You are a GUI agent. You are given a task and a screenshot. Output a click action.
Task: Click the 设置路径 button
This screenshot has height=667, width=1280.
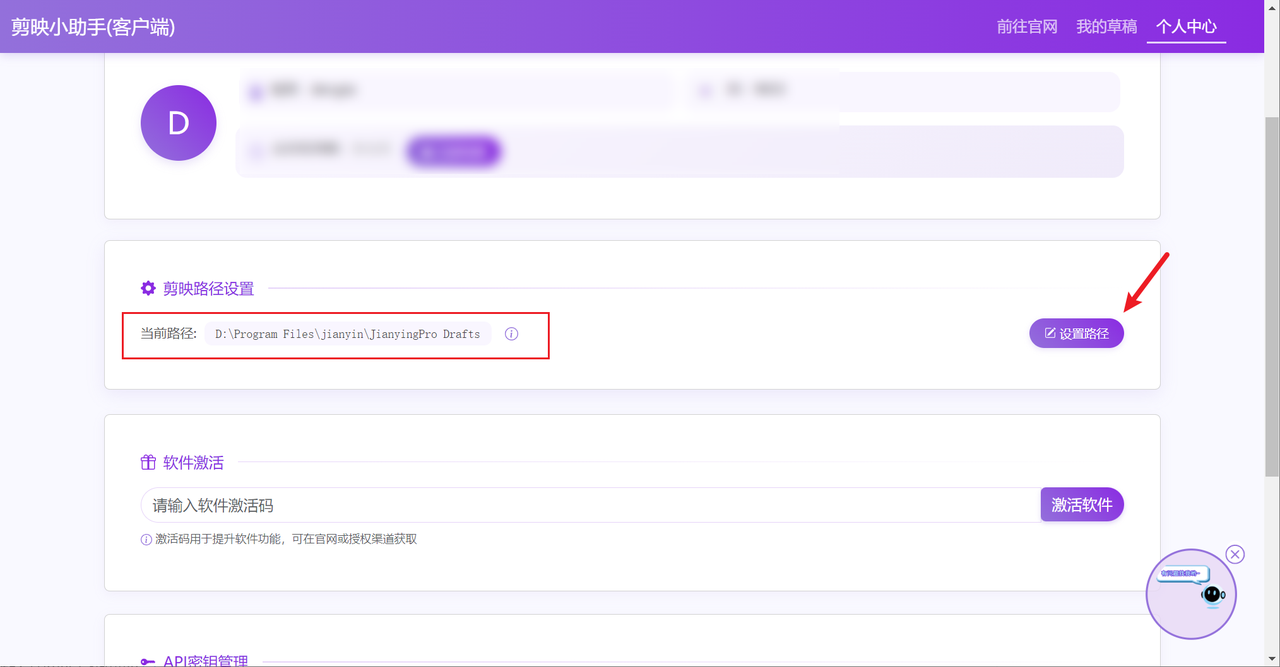[1076, 333]
